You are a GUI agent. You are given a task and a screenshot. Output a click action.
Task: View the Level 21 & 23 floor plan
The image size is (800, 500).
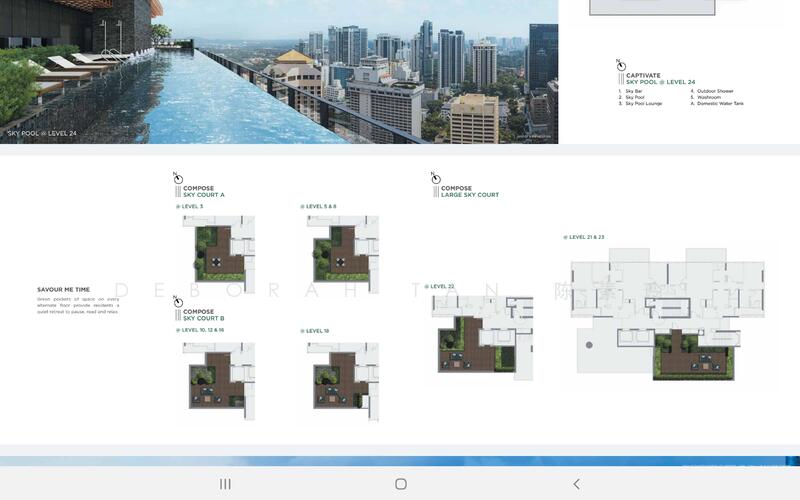click(x=667, y=315)
